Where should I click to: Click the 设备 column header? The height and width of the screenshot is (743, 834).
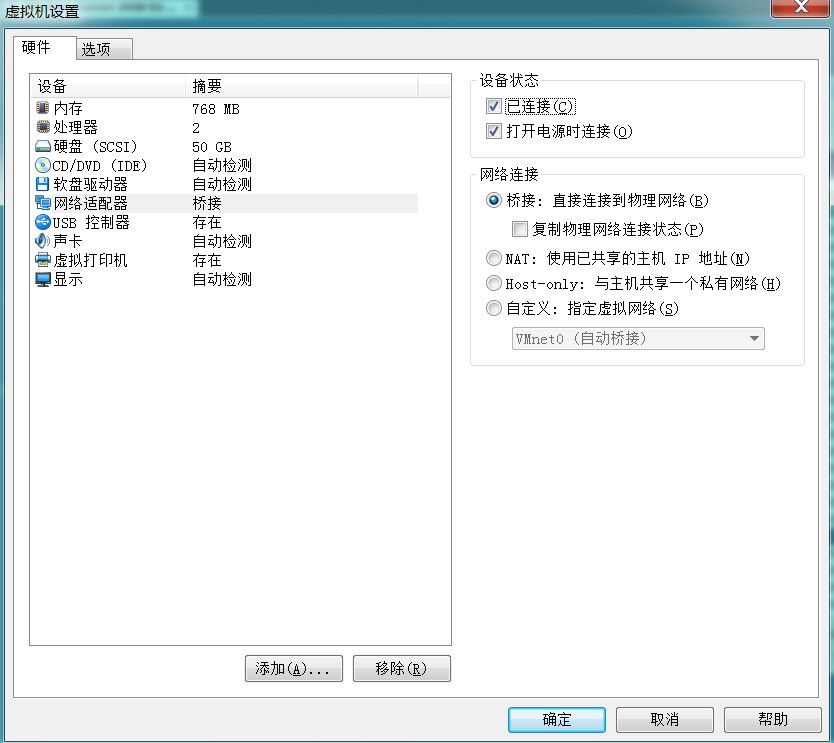(108, 86)
